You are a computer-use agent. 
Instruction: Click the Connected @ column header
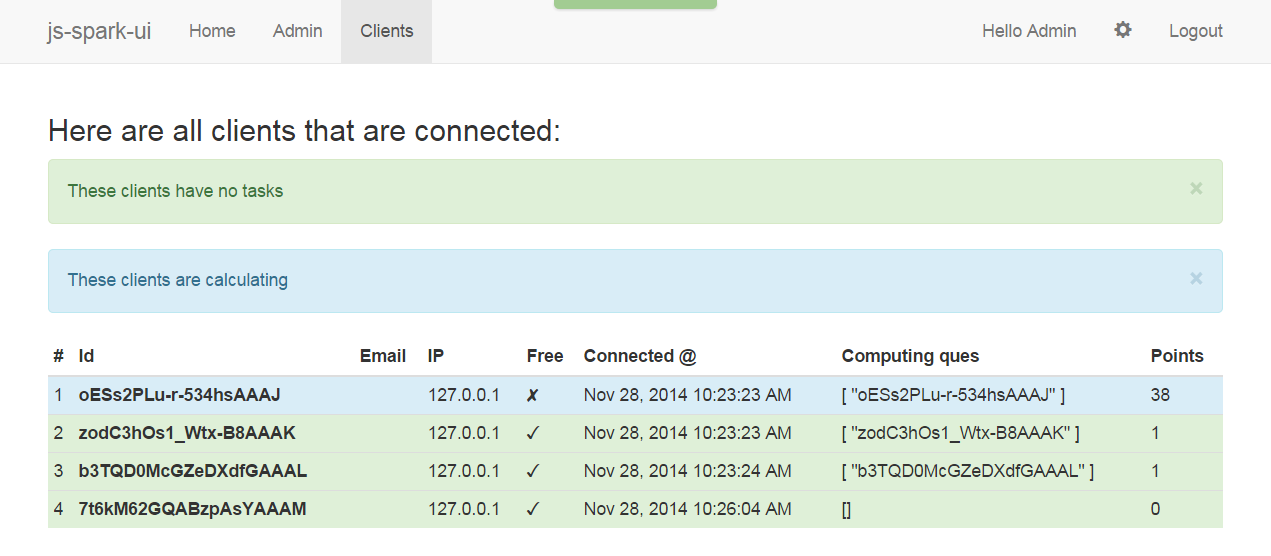pyautogui.click(x=640, y=356)
